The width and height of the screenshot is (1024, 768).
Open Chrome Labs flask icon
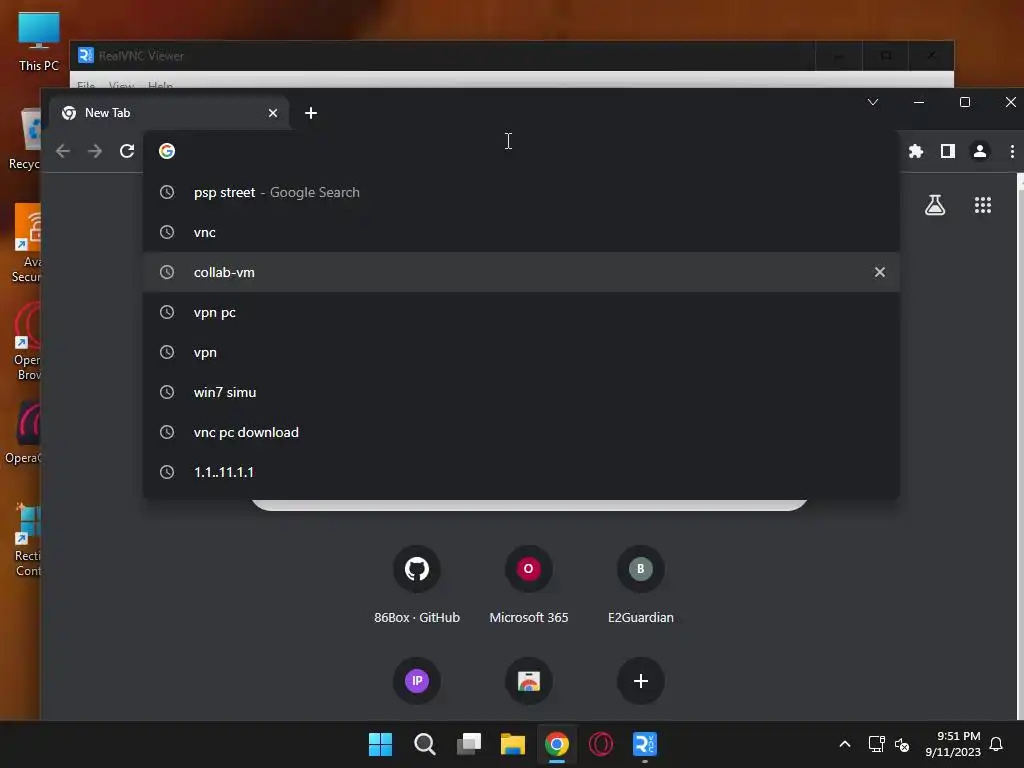click(935, 205)
